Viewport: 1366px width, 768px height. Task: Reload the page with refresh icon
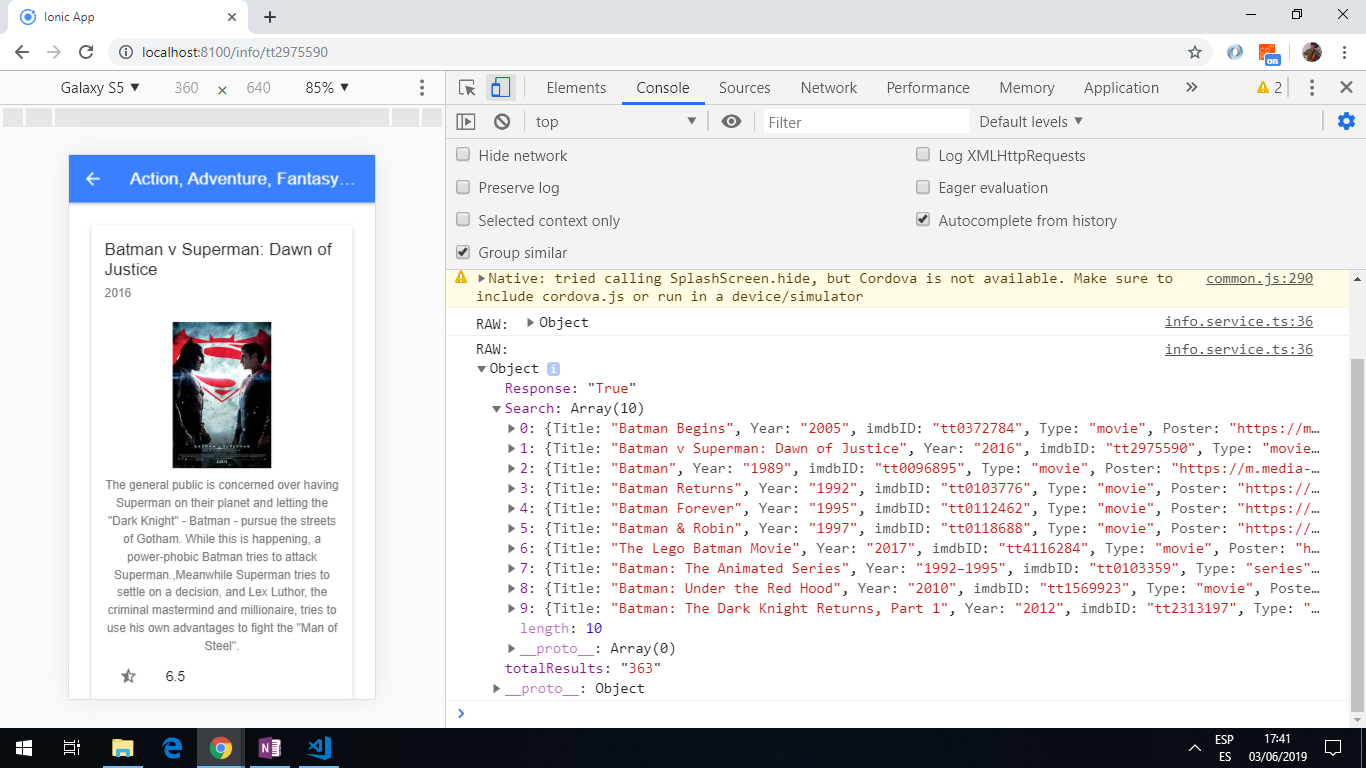point(86,52)
